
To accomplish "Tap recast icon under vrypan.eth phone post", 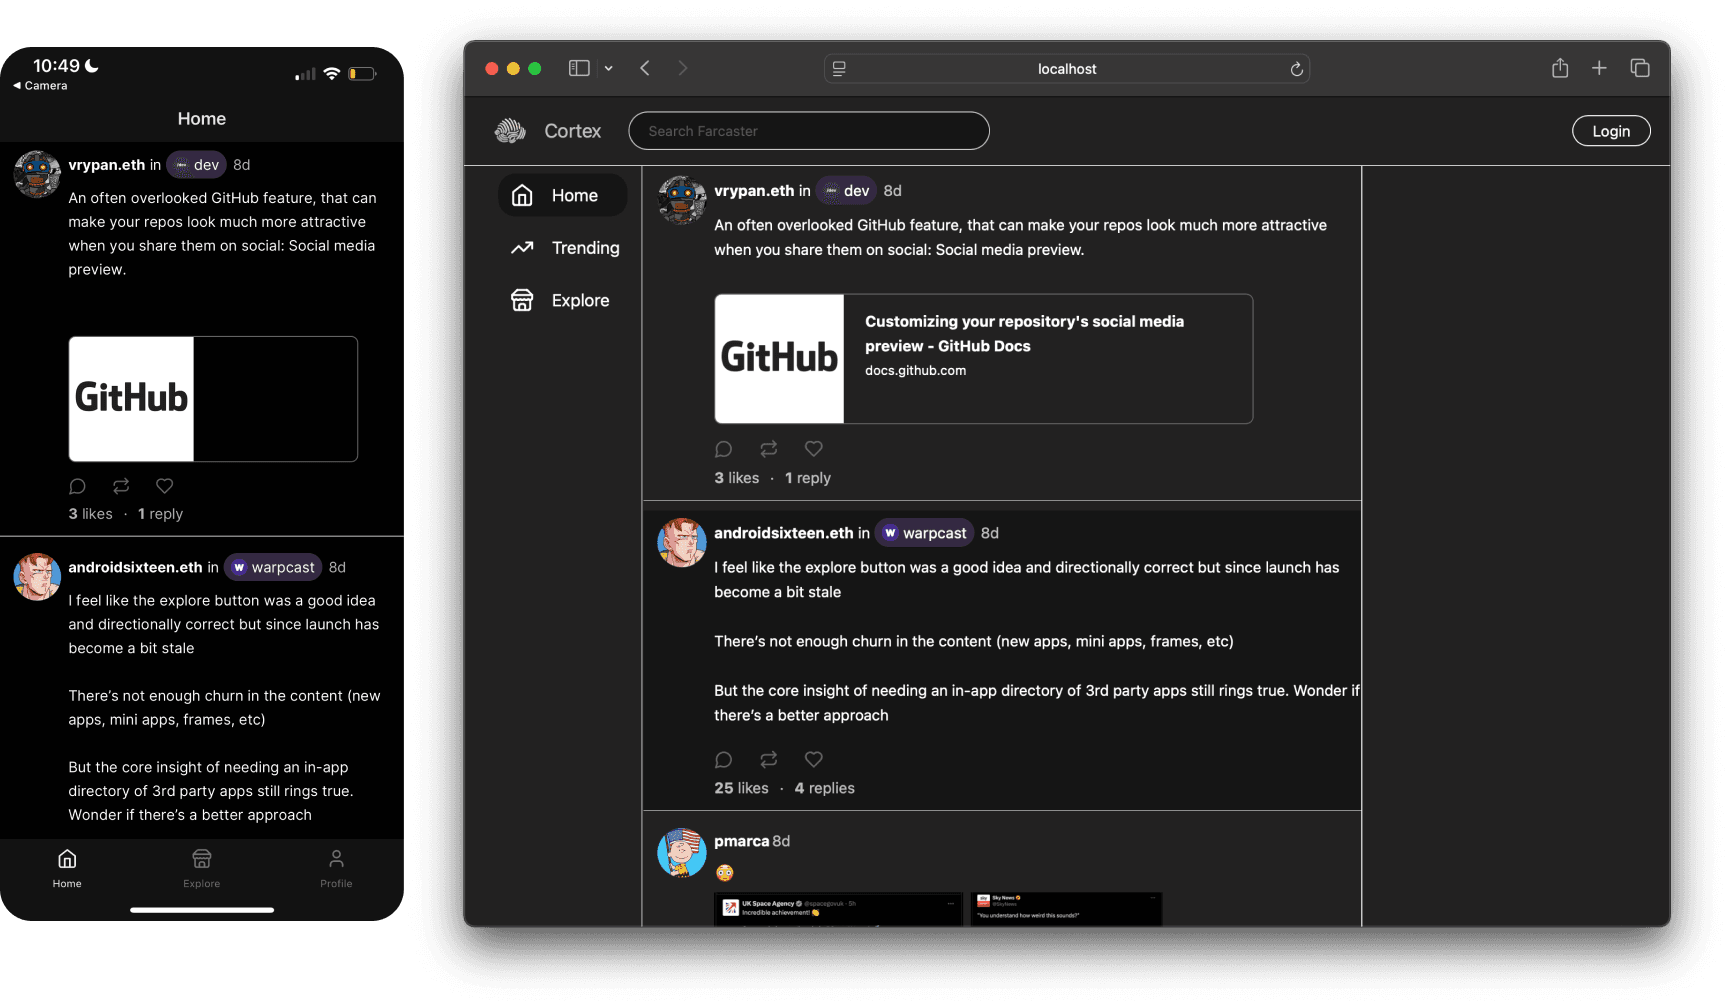I will (121, 486).
